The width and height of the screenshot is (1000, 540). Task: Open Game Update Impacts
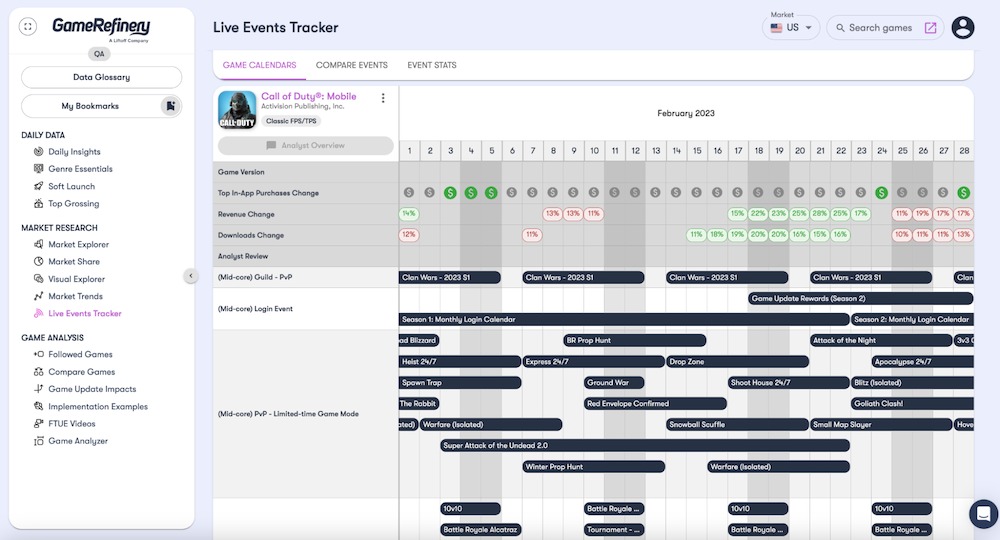92,389
